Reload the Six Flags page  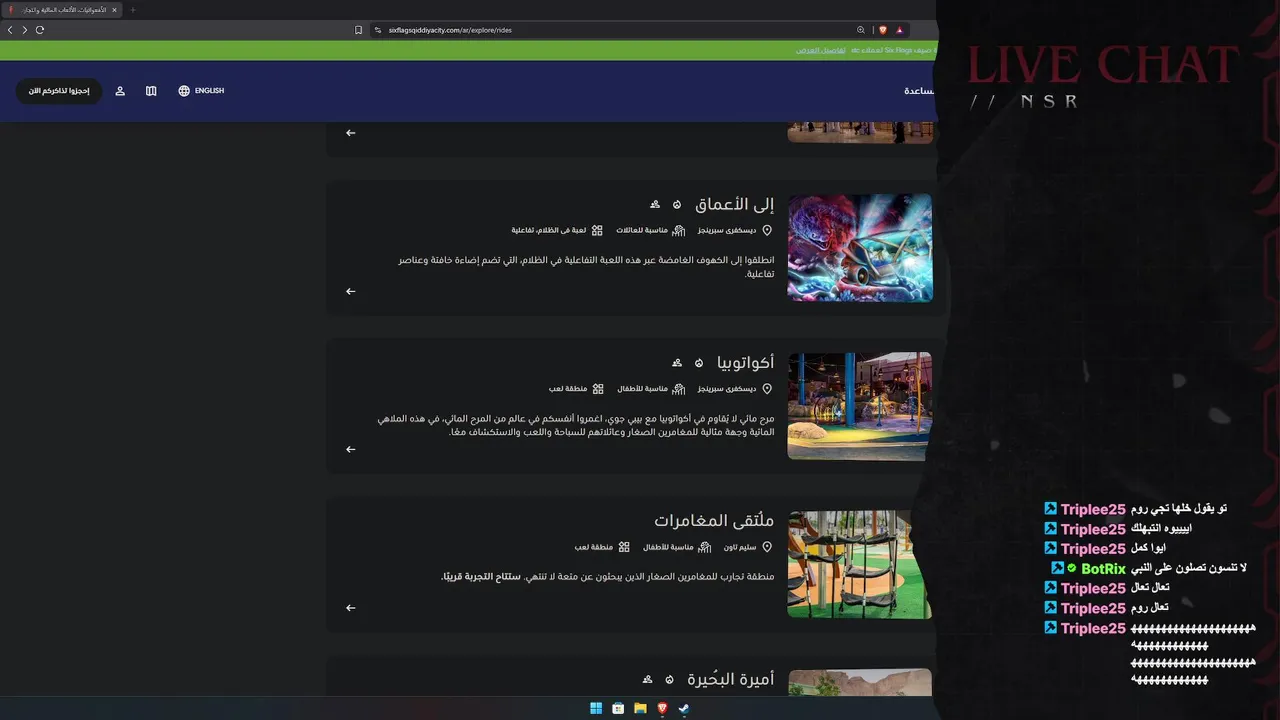[x=40, y=30]
